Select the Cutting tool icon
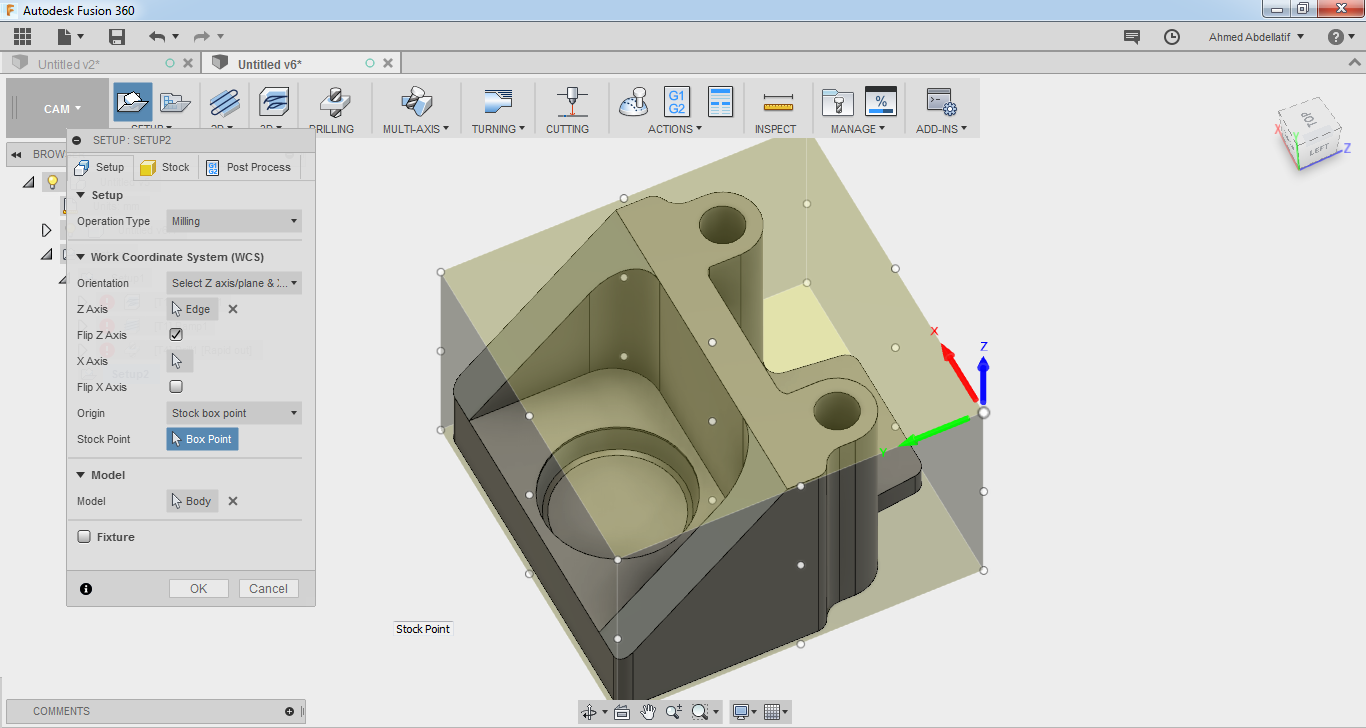This screenshot has width=1366, height=728. click(x=572, y=102)
